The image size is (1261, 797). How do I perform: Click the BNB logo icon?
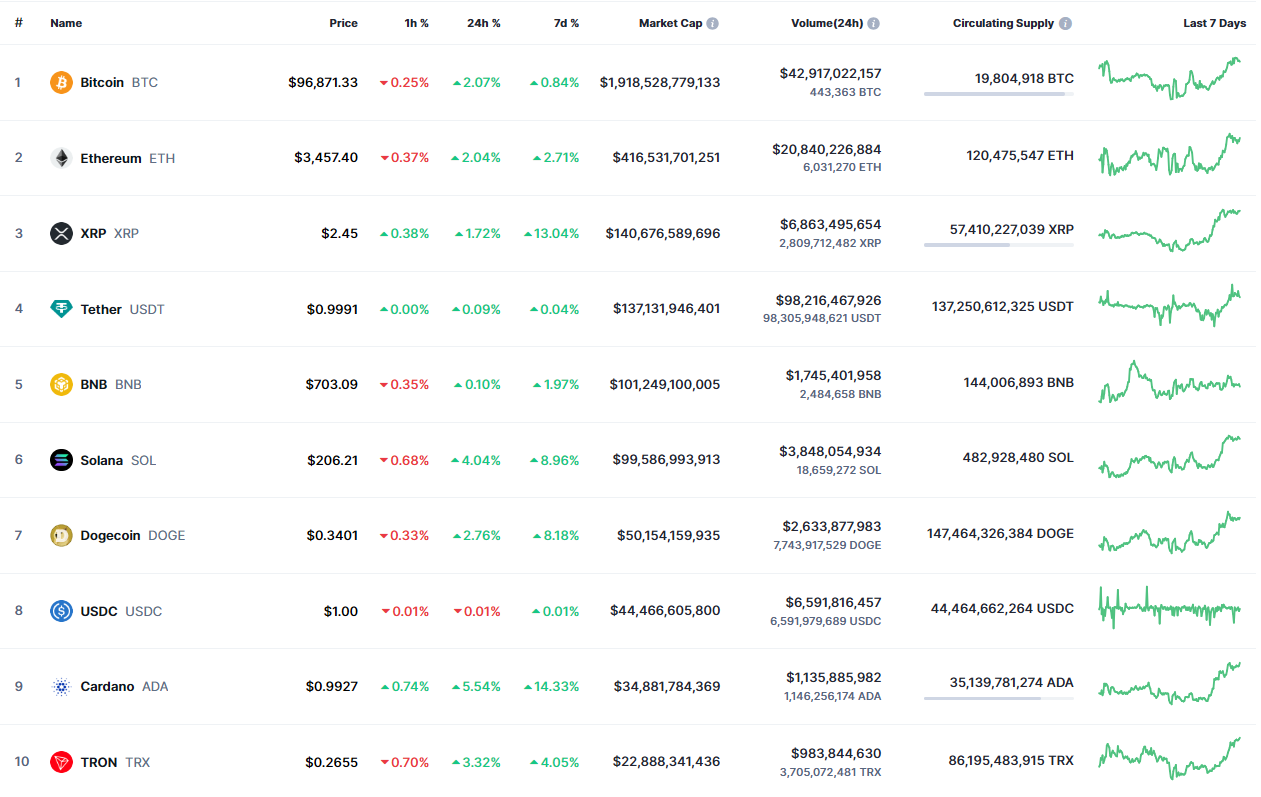pyautogui.click(x=62, y=384)
